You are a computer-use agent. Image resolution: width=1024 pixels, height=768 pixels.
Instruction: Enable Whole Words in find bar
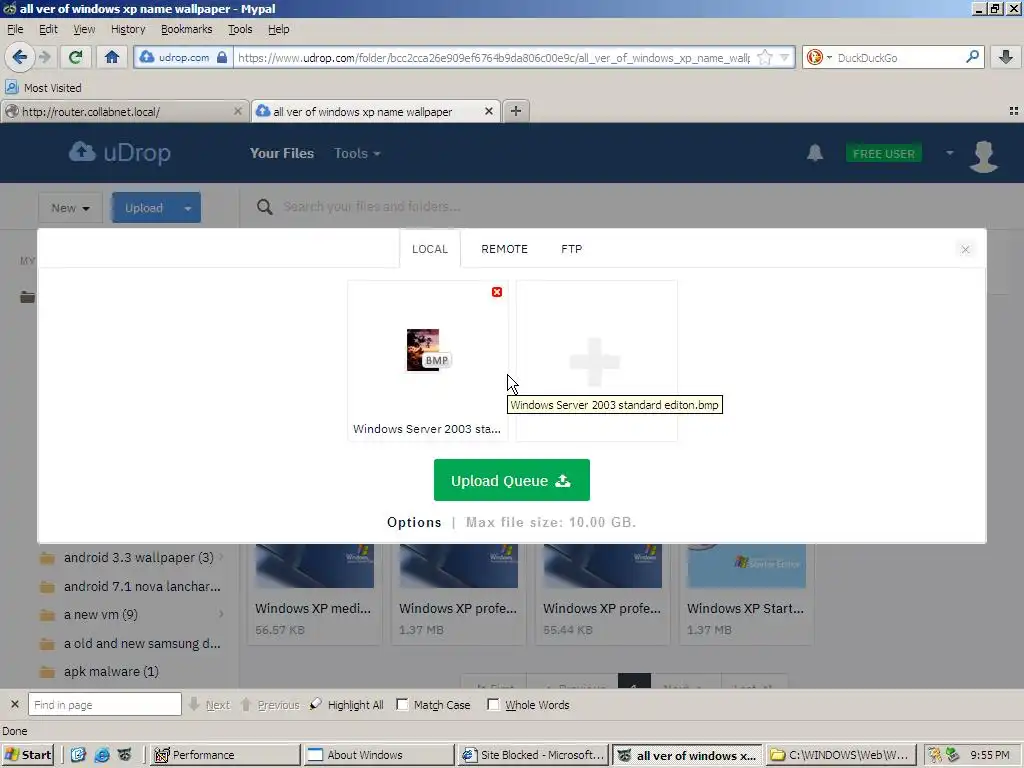click(494, 705)
